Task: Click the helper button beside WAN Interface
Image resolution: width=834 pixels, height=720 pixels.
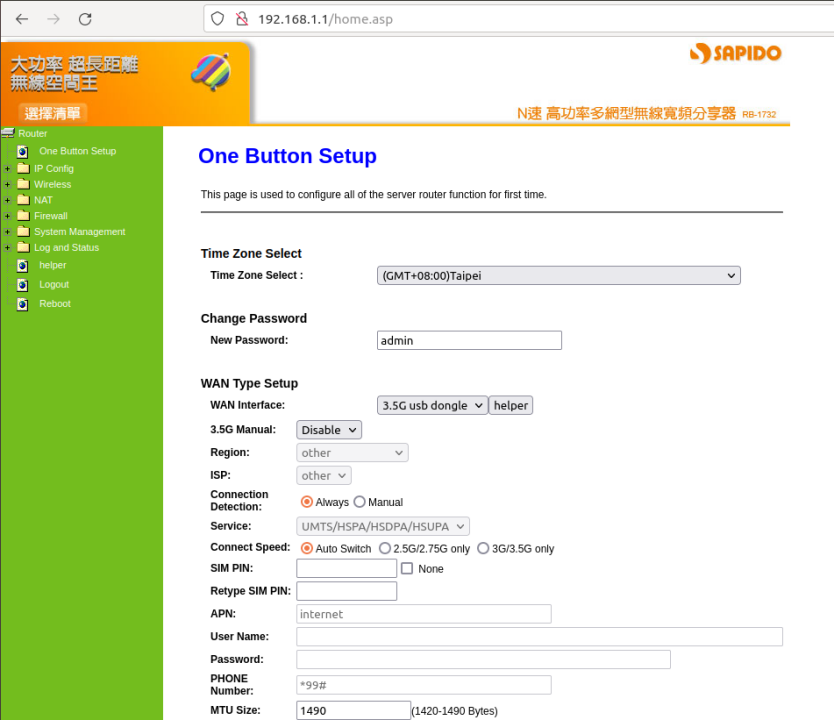Action: pos(511,405)
